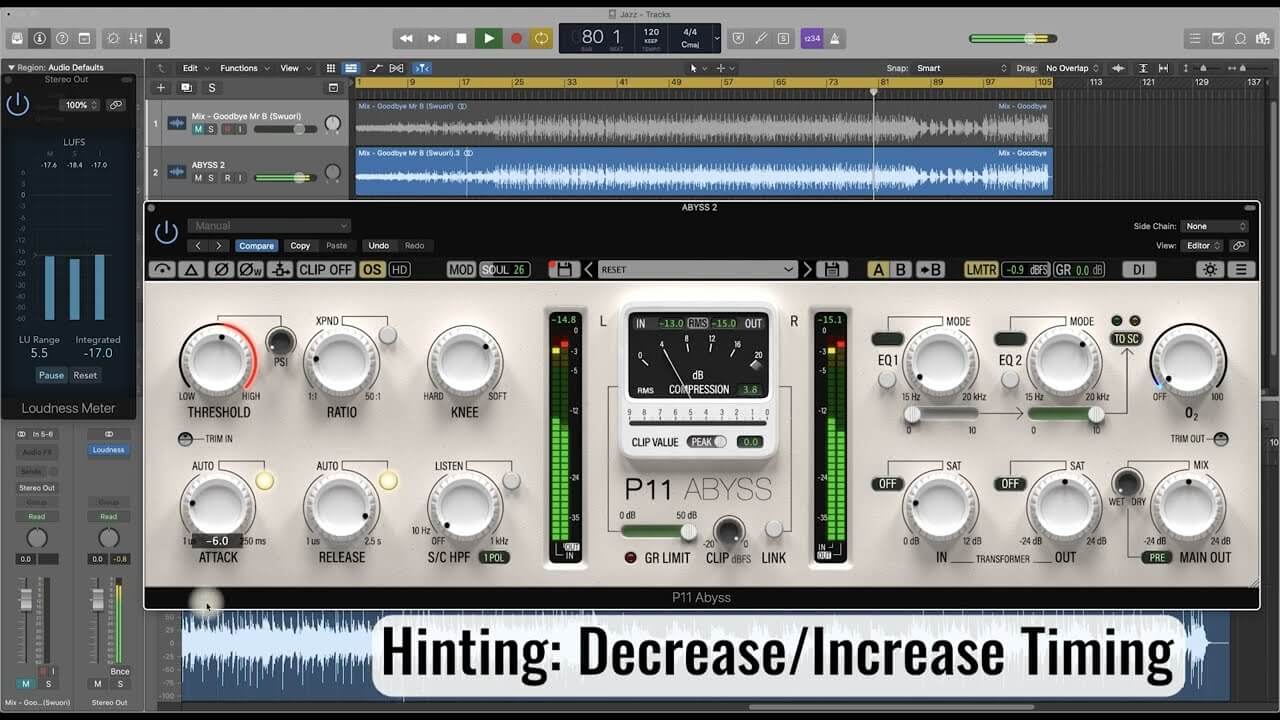Click the green Play button
This screenshot has width=1280, height=720.
coord(488,38)
